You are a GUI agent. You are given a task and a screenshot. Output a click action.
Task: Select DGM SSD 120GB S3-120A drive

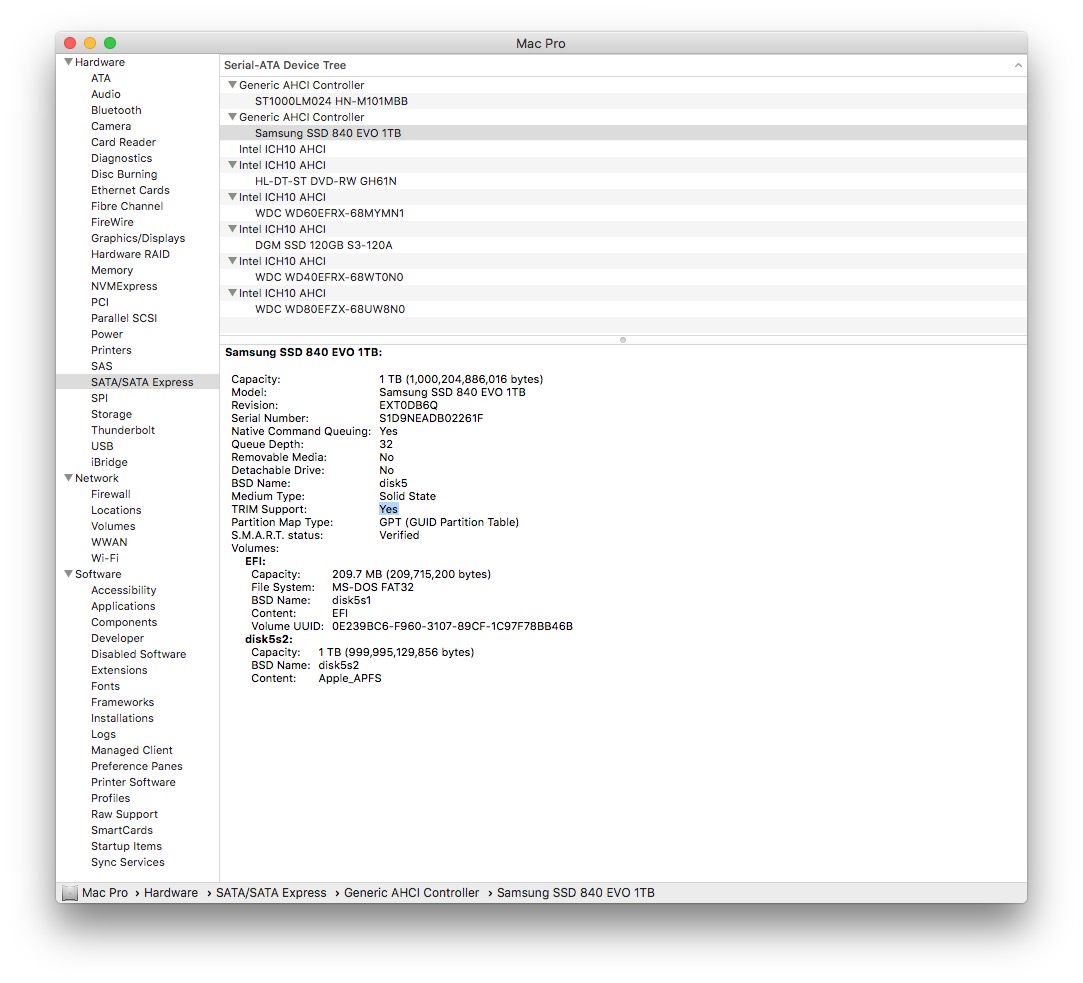point(623,245)
